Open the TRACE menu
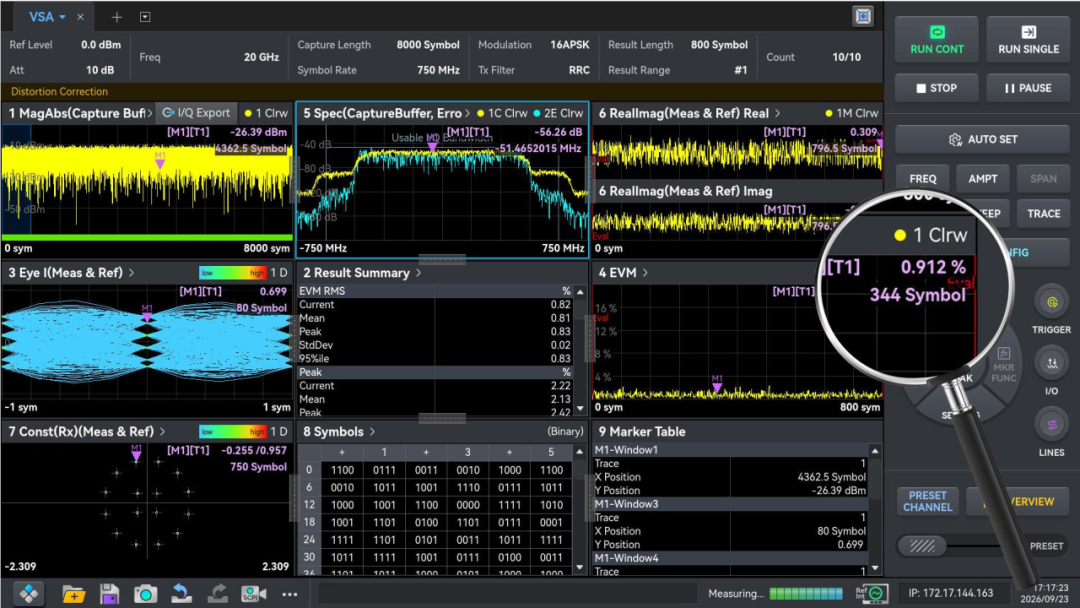Screen dimensions: 1080x608 1043,213
